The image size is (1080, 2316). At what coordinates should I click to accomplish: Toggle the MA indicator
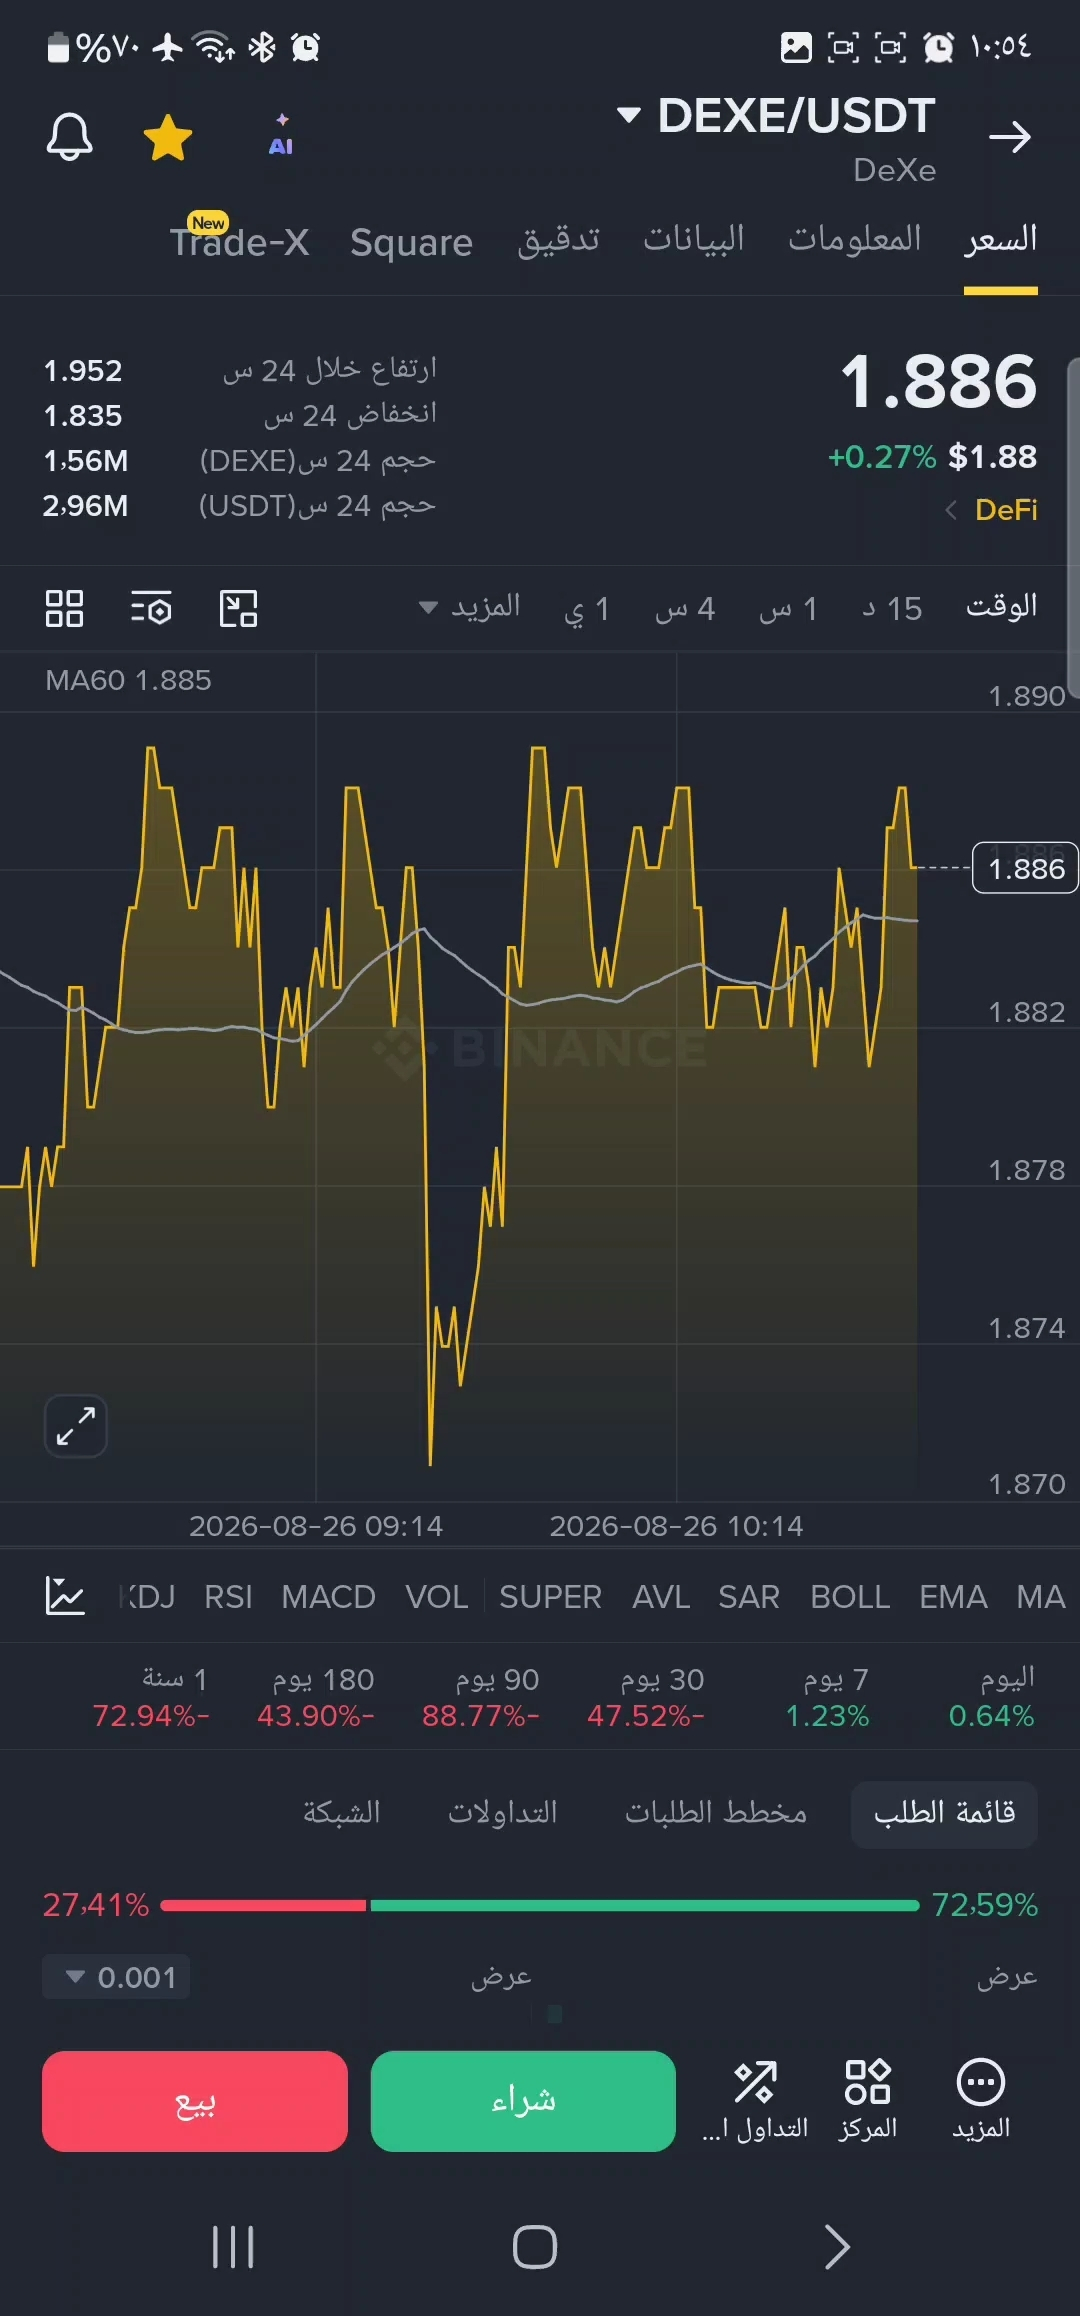click(1041, 1597)
